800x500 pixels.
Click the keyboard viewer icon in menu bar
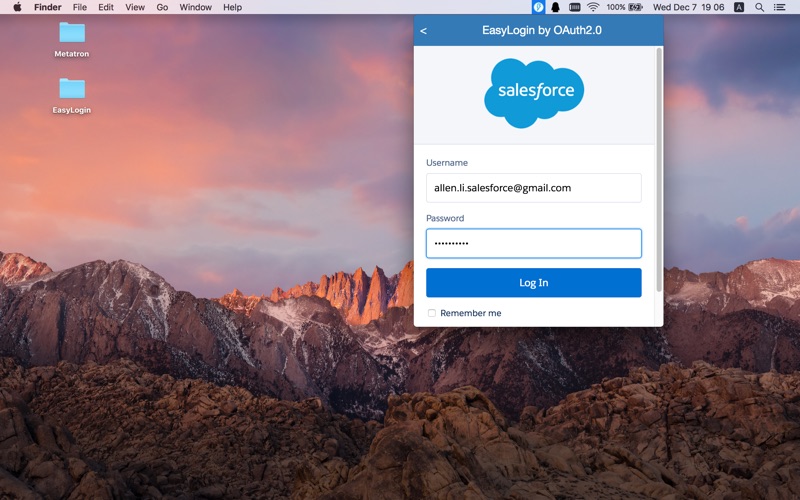click(574, 7)
